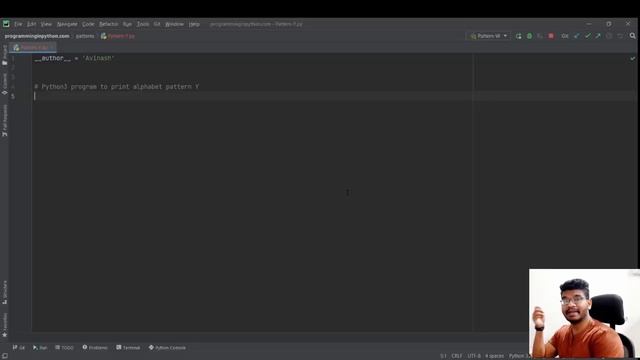This screenshot has width=640, height=360.
Task: Open the Window menu
Action: [174, 24]
